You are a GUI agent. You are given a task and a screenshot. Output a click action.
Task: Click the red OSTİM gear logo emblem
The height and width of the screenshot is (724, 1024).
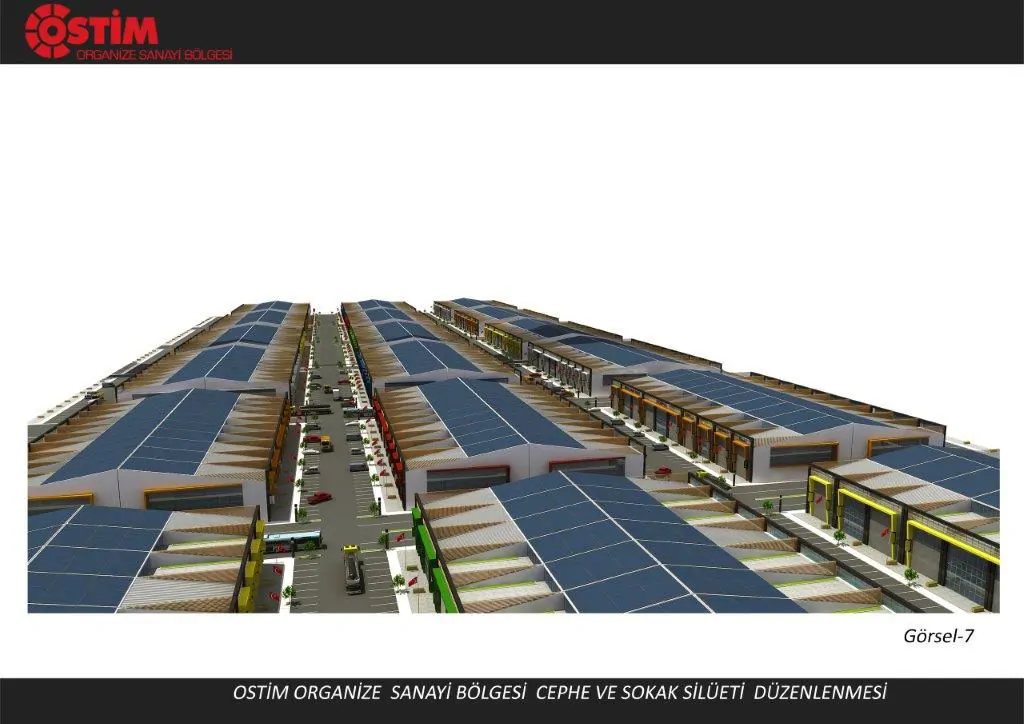48,31
